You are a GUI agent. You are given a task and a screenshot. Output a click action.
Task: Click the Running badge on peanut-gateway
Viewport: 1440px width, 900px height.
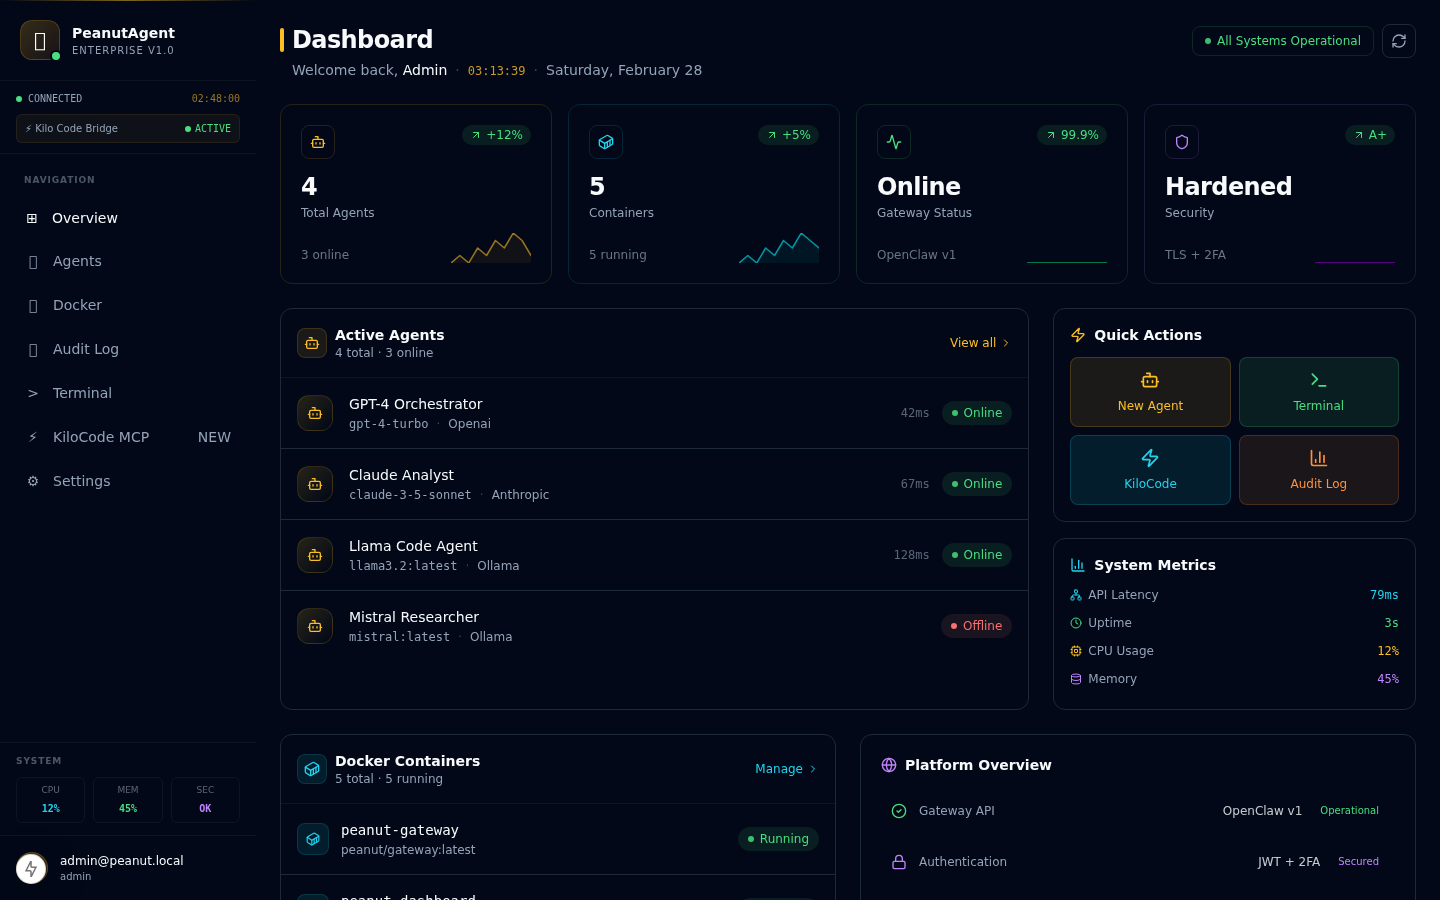coord(778,839)
